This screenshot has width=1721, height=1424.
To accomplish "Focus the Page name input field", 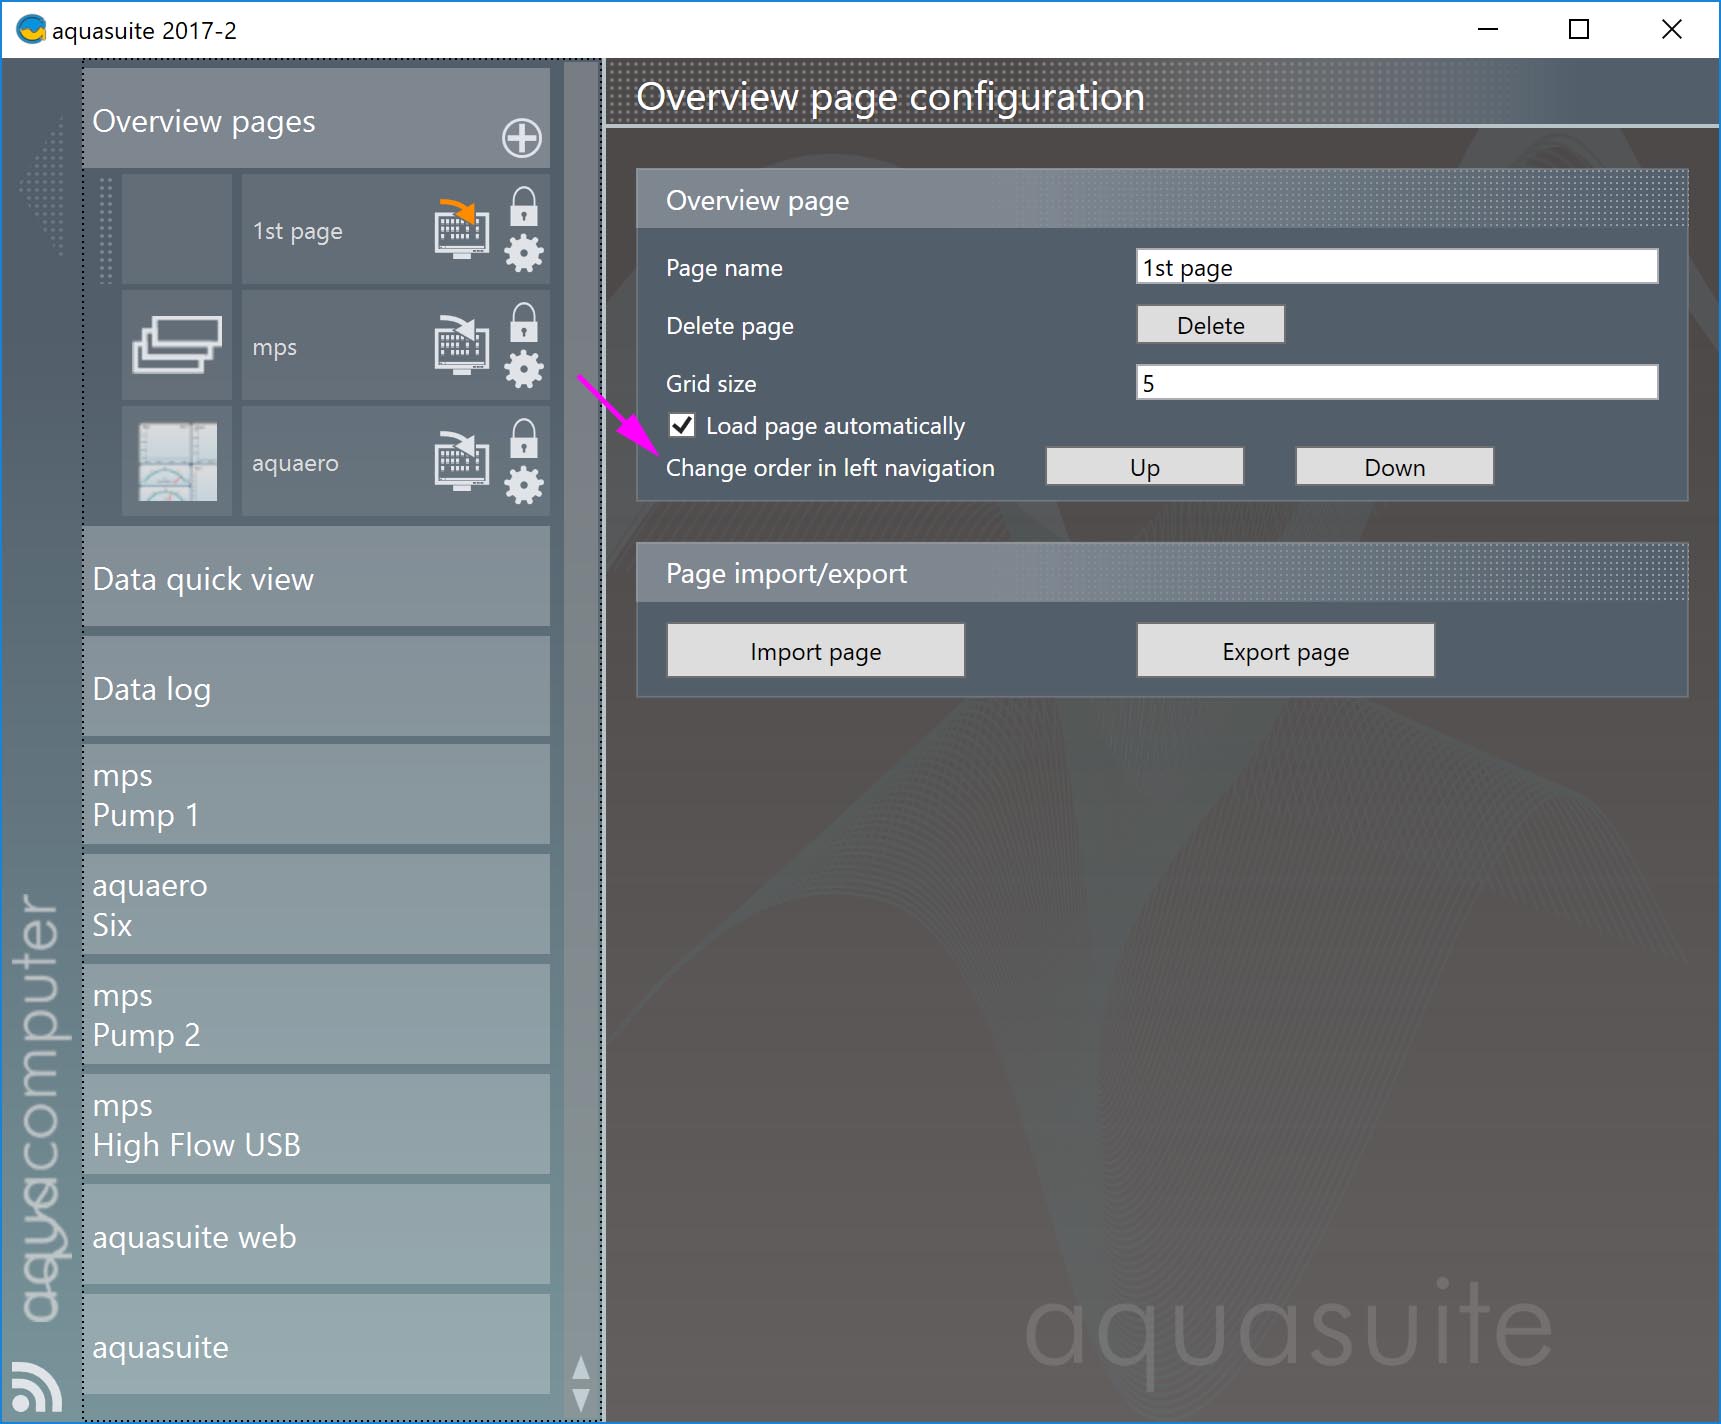I will point(1397,267).
